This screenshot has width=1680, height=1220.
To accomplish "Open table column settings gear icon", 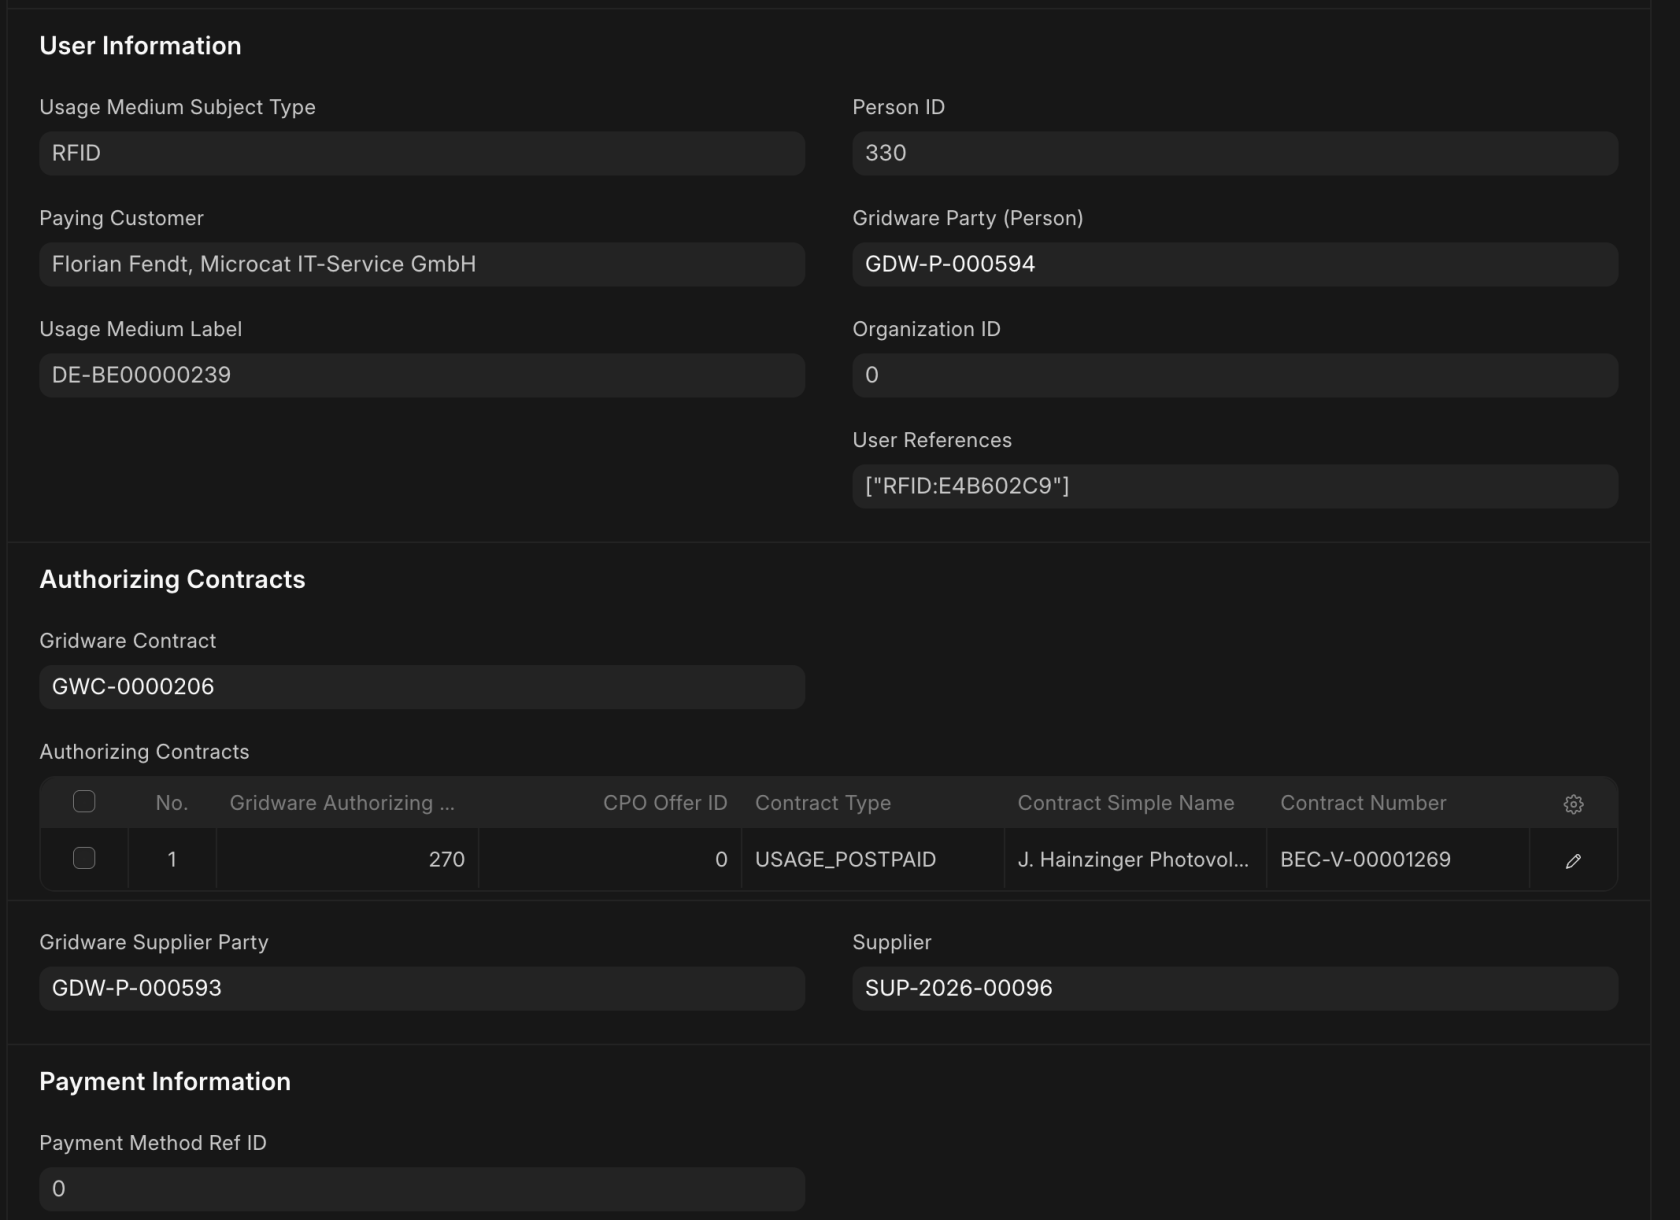I will coord(1573,804).
